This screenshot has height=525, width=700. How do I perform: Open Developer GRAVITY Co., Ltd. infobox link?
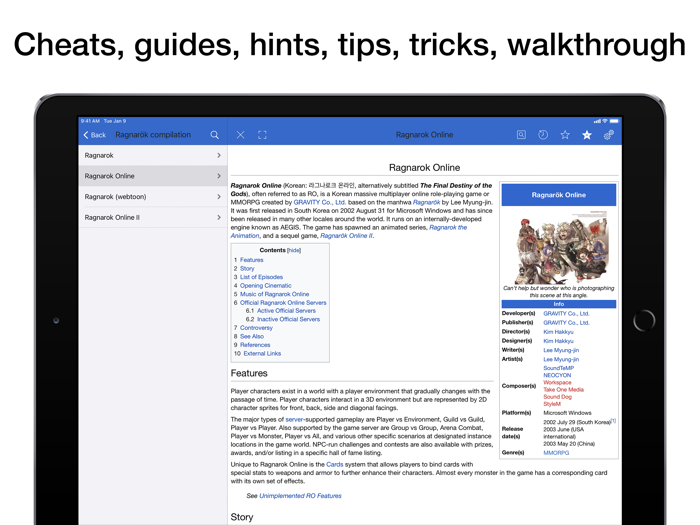point(566,313)
